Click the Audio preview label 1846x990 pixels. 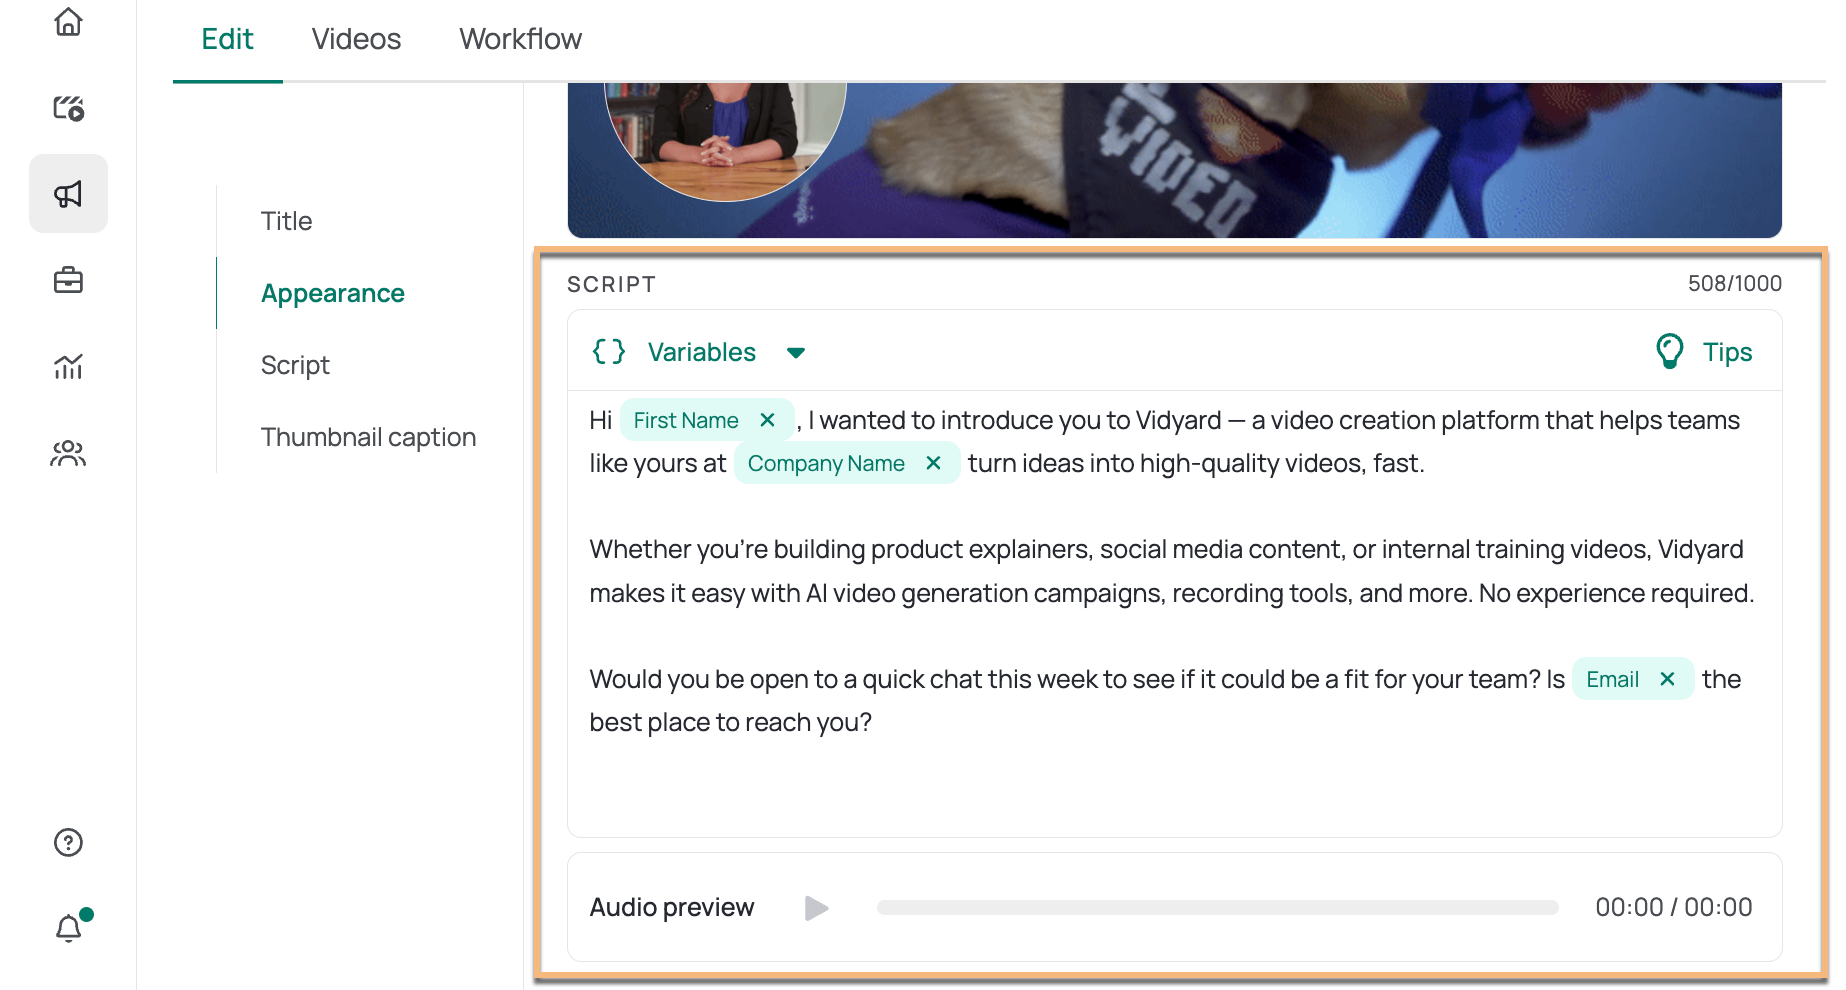[672, 907]
